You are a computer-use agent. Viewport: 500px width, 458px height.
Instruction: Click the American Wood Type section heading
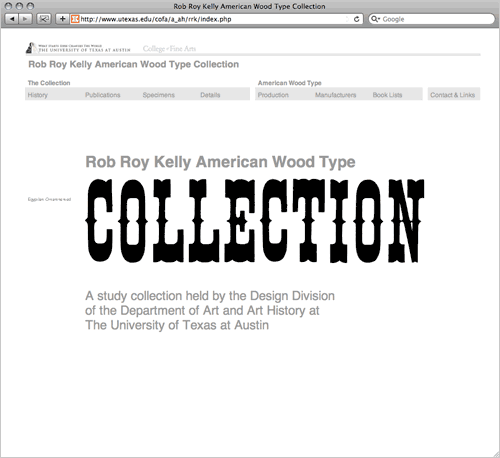[x=290, y=83]
